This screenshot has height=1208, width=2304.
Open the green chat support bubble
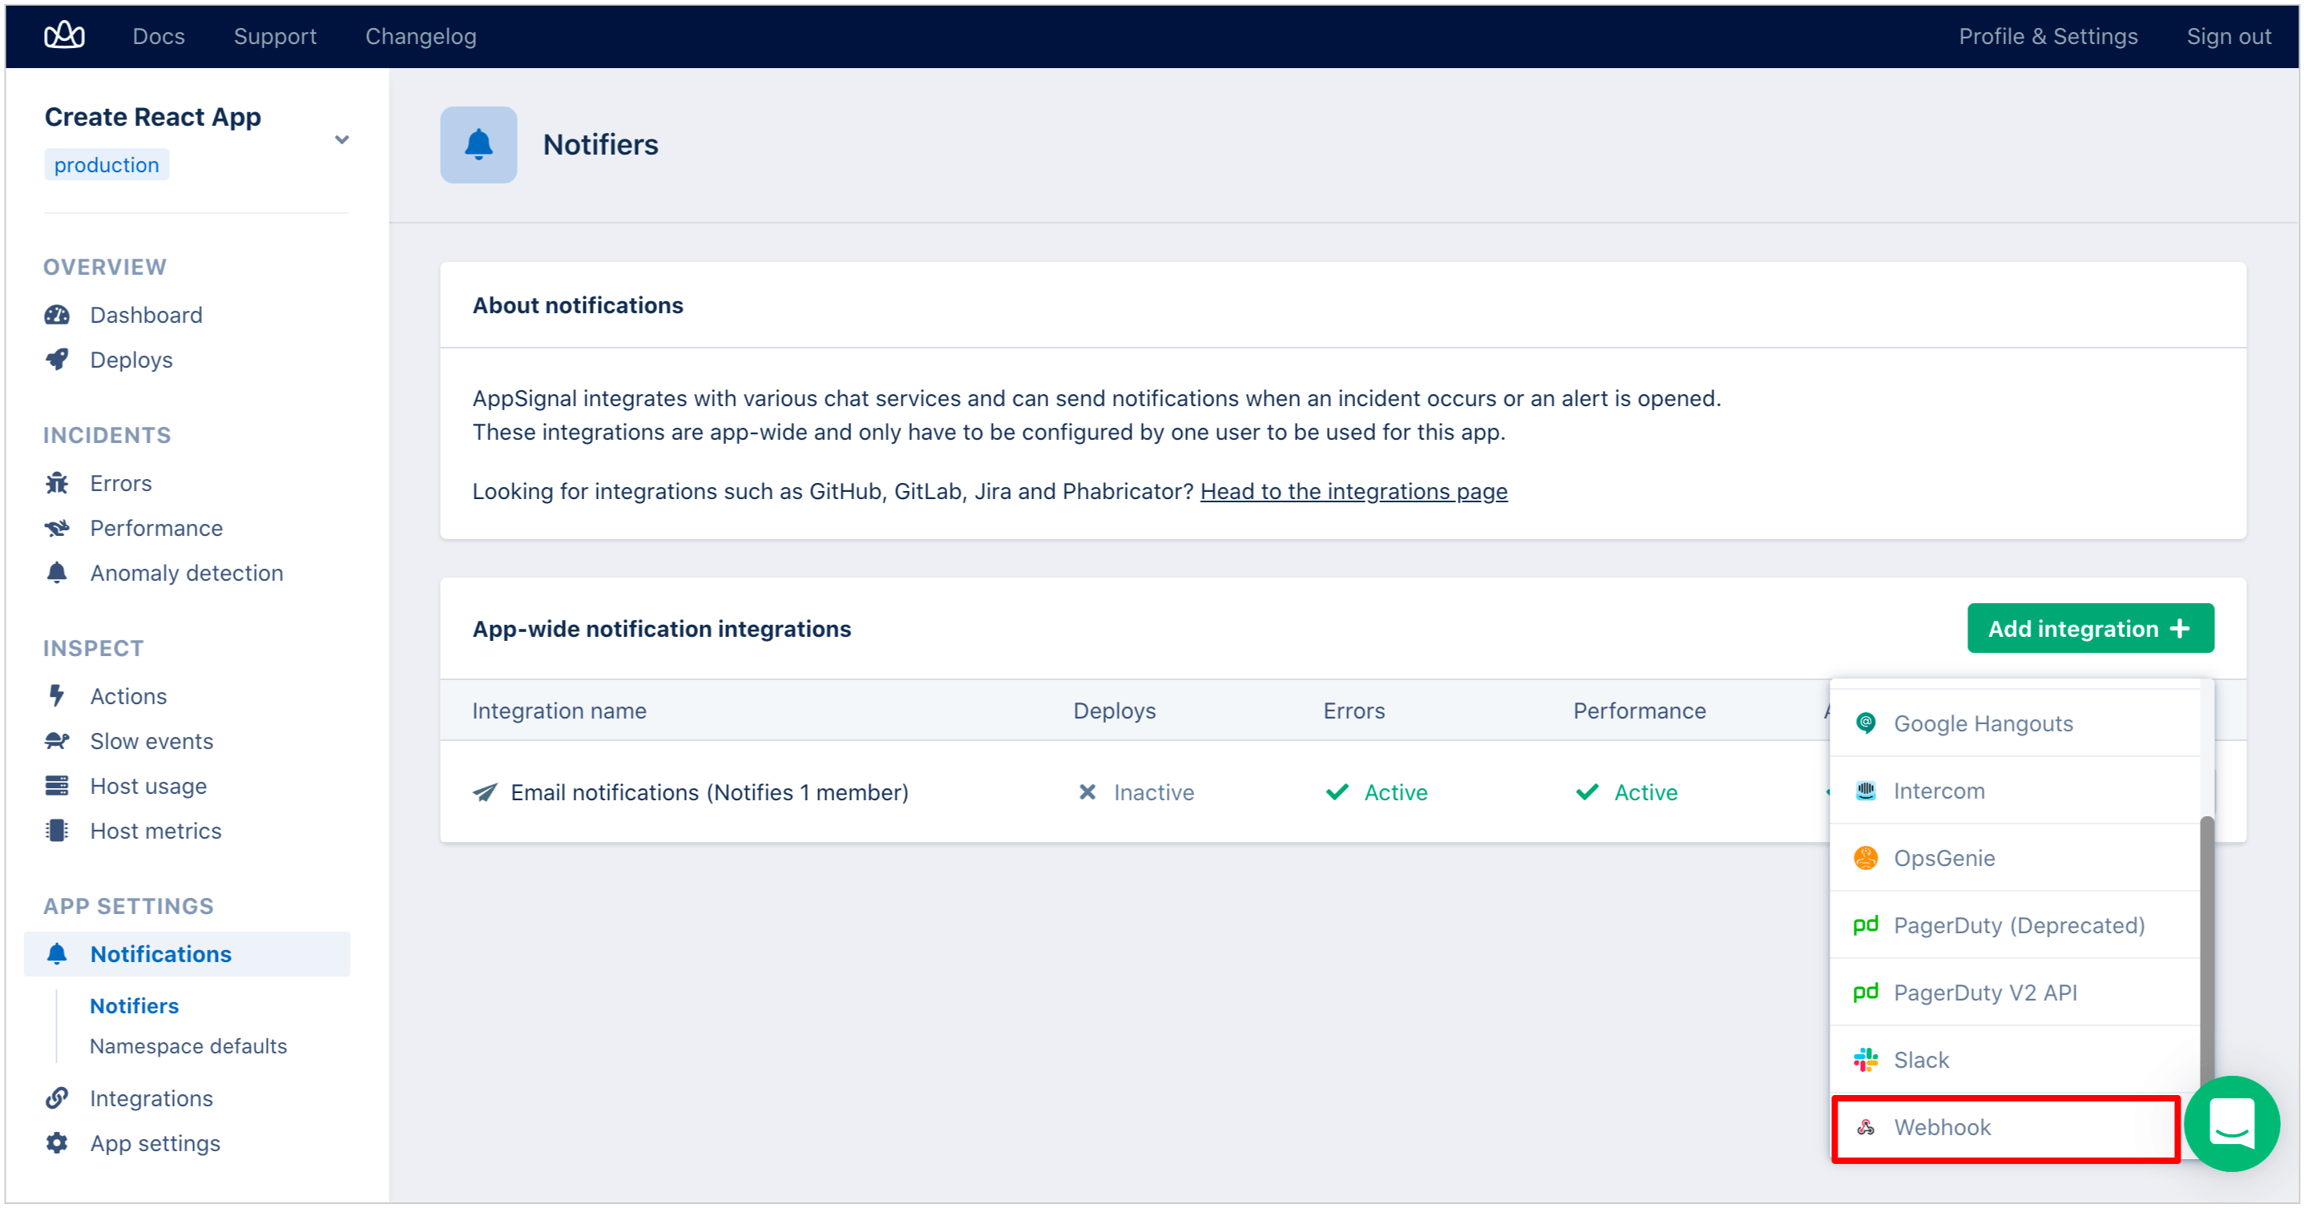(2232, 1124)
